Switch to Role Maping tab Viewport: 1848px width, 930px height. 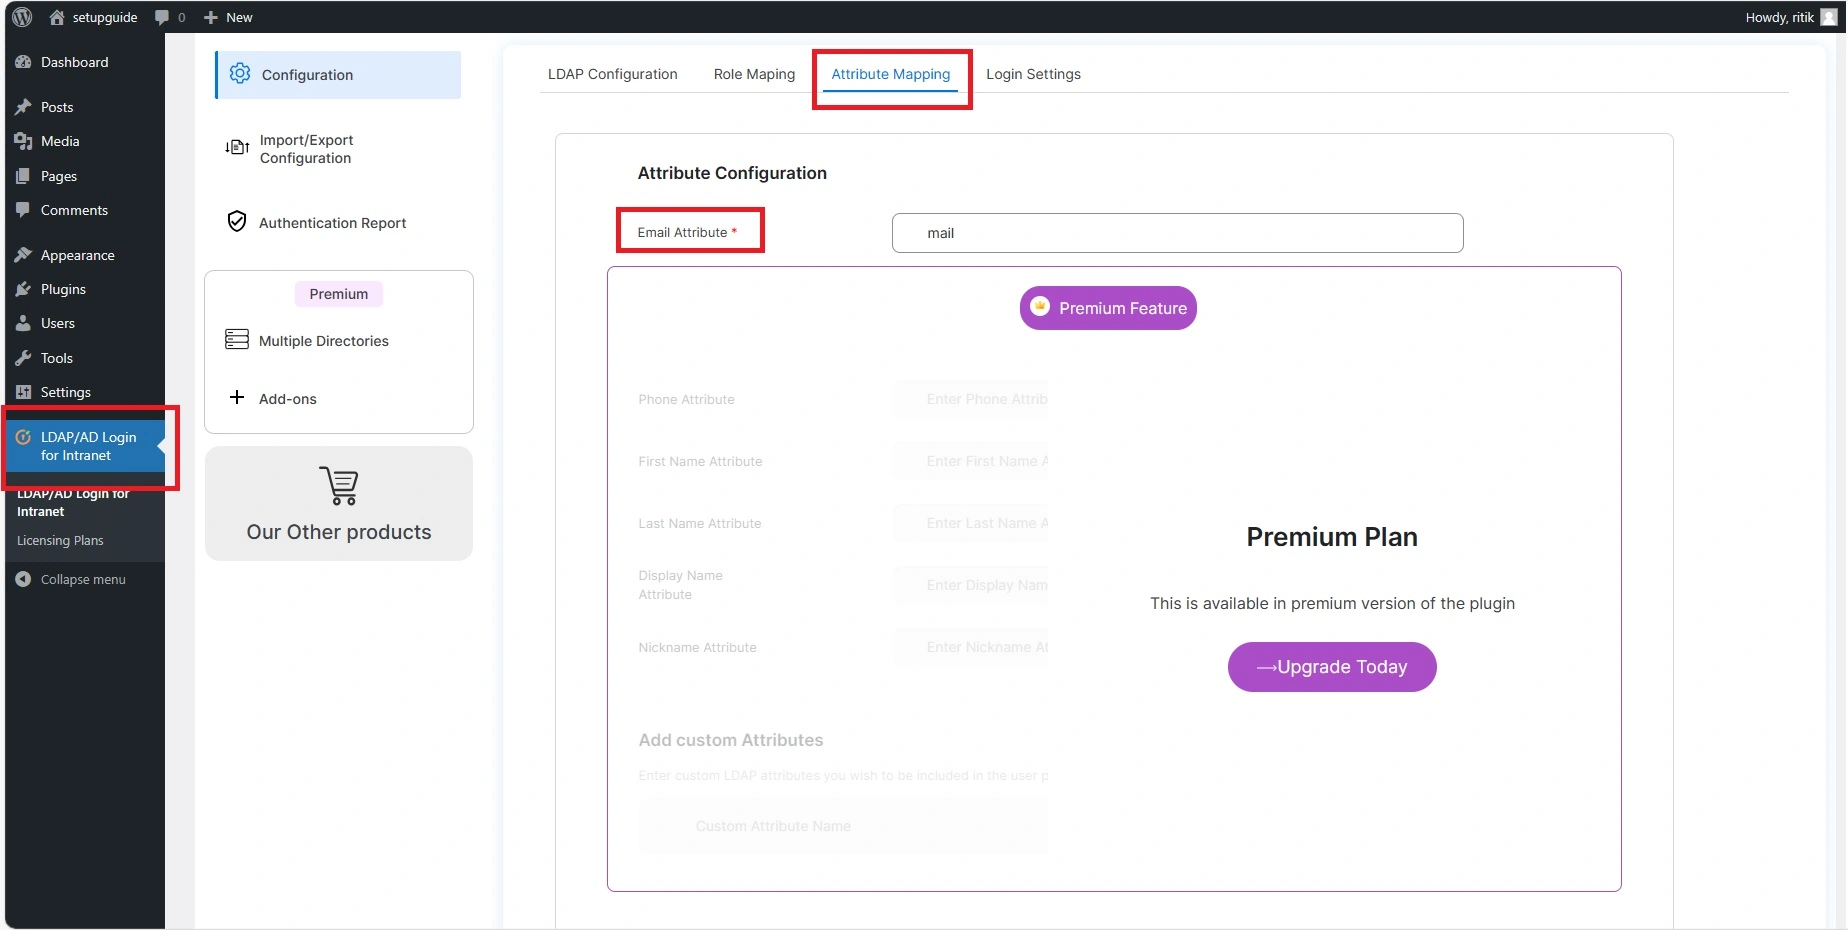coord(755,74)
